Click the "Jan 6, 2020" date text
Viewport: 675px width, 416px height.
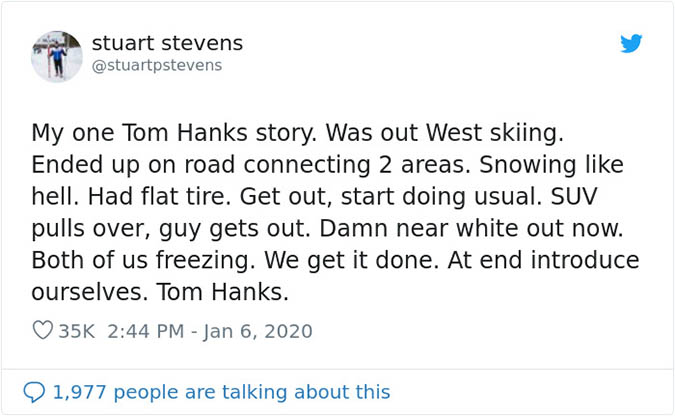click(x=258, y=331)
